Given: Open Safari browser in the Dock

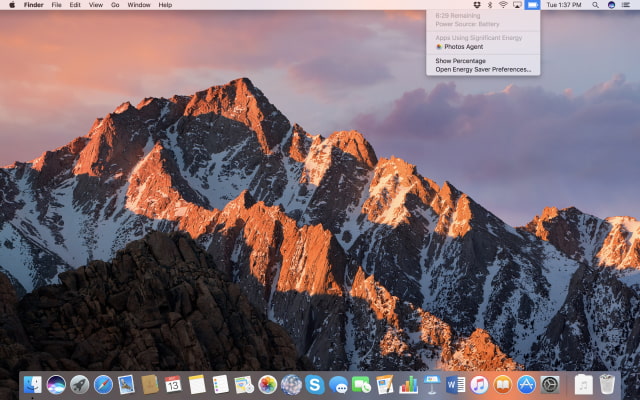Looking at the screenshot, I should click(x=102, y=384).
